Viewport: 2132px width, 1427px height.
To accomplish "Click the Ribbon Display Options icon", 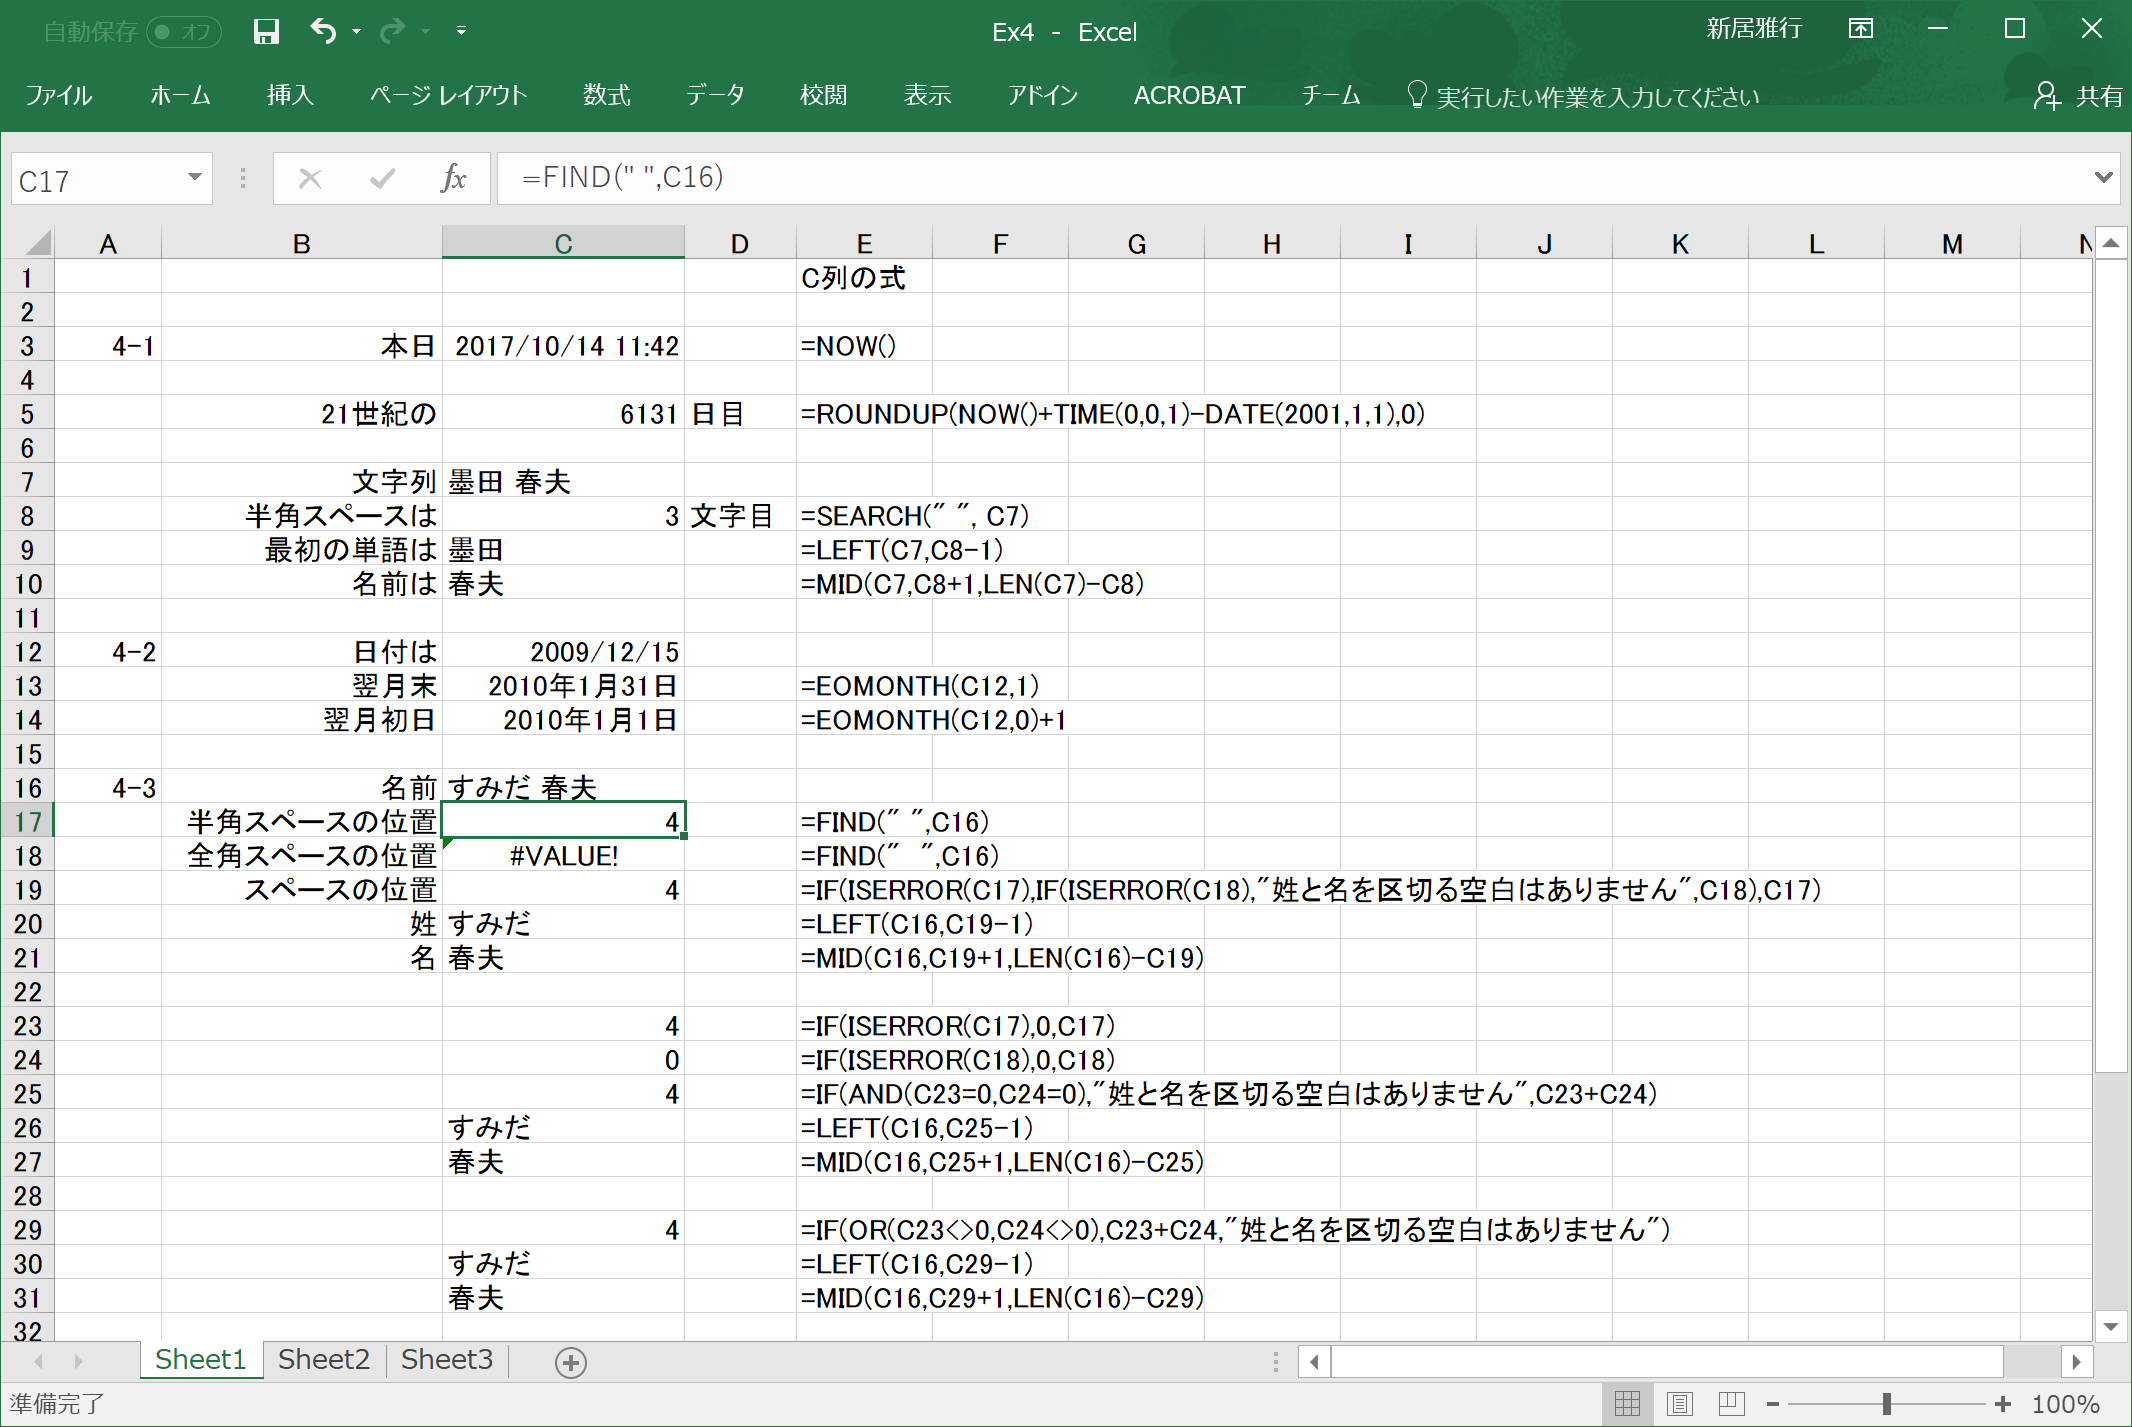I will 1860,29.
